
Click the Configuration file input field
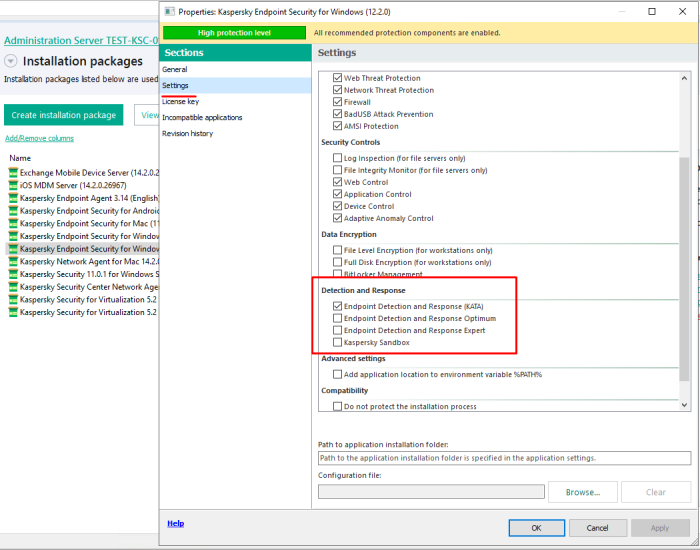(431, 492)
